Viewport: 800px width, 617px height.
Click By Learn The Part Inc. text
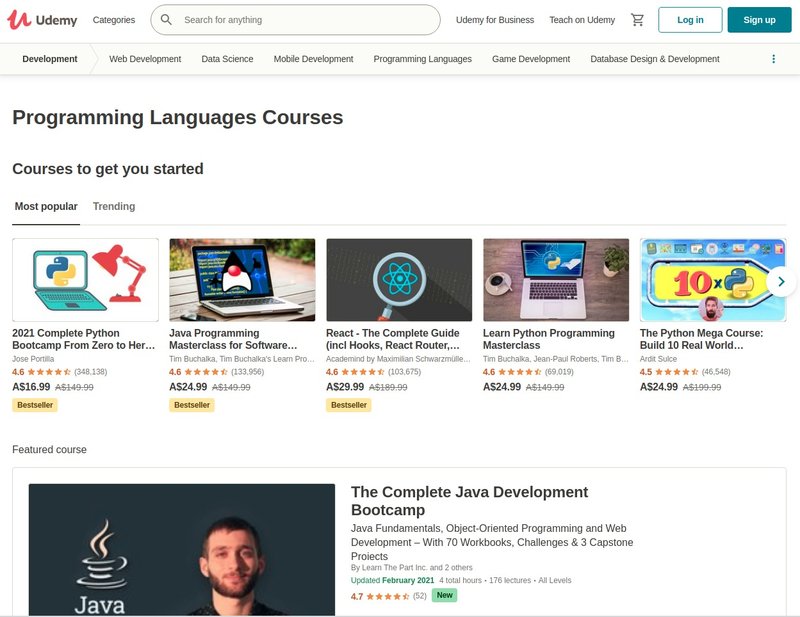pyautogui.click(x=412, y=567)
